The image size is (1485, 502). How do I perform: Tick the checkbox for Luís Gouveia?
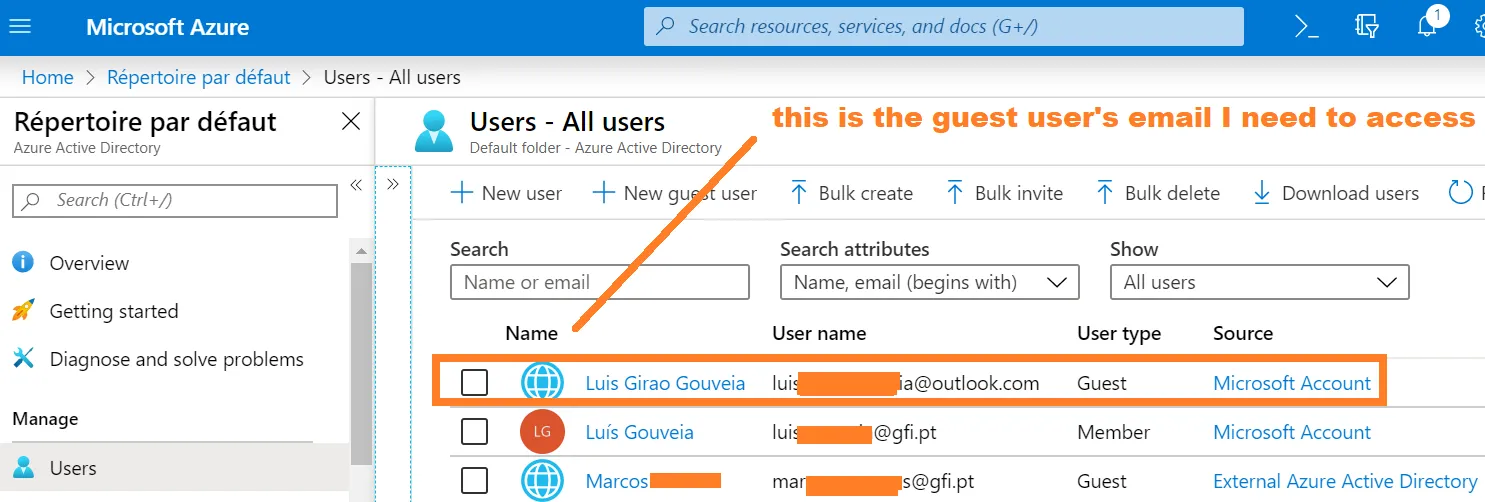(x=474, y=432)
